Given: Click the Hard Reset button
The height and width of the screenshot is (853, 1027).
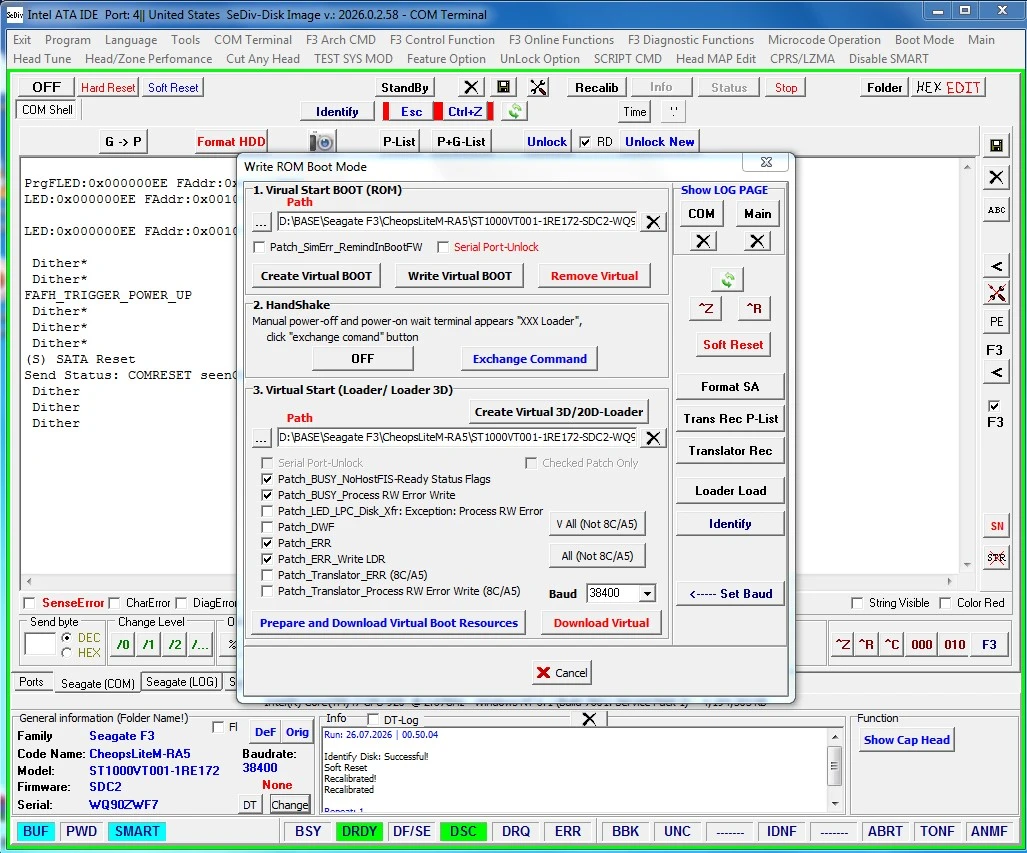Looking at the screenshot, I should [108, 87].
